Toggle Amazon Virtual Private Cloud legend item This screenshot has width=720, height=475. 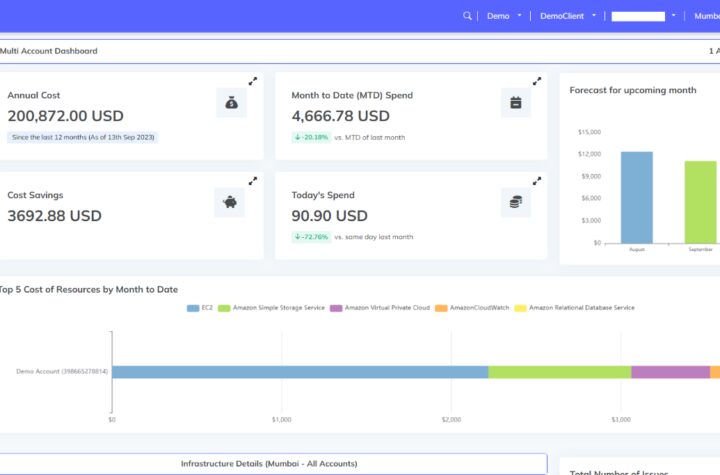click(x=380, y=308)
